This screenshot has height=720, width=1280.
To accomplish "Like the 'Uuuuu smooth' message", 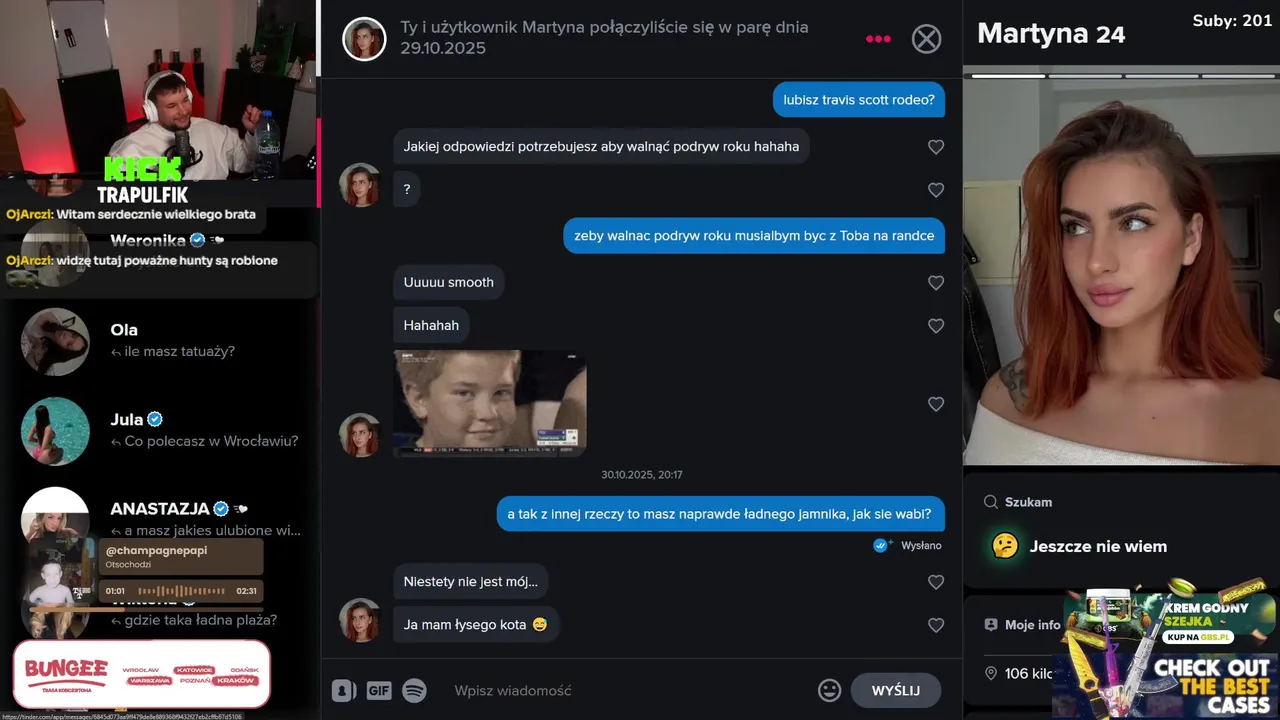I will pos(936,283).
